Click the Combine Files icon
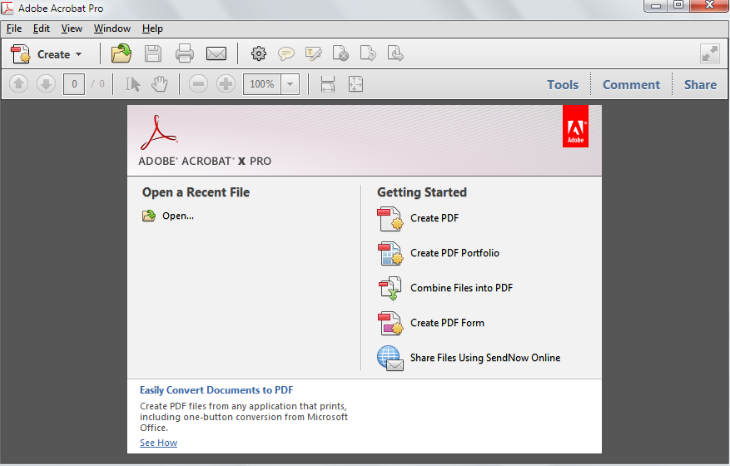The width and height of the screenshot is (730, 466). pos(390,288)
